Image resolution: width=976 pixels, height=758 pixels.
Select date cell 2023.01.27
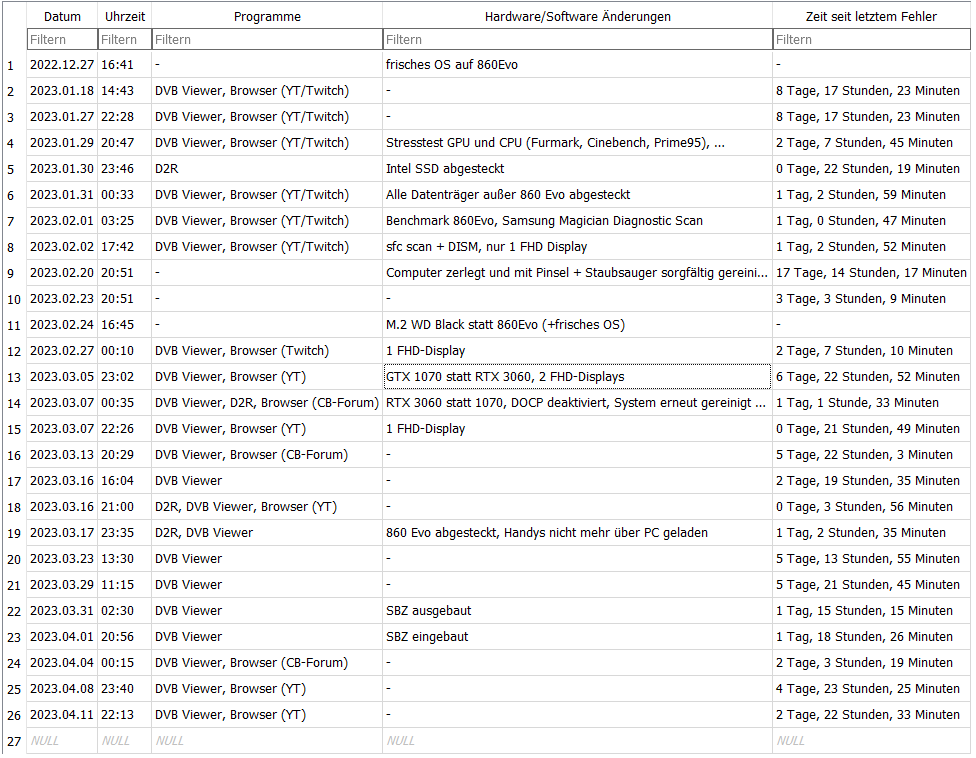(x=62, y=117)
